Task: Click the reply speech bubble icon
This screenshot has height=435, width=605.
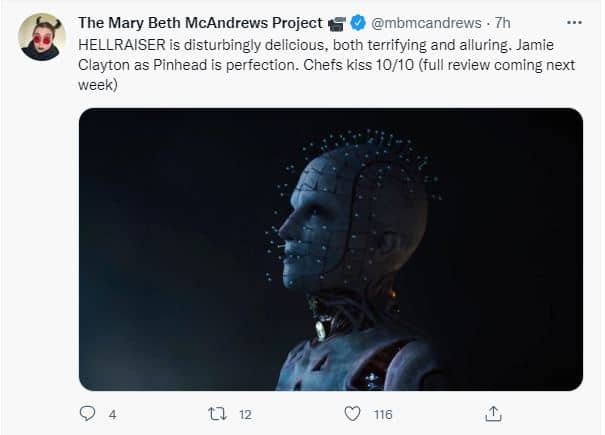Action: tap(87, 414)
